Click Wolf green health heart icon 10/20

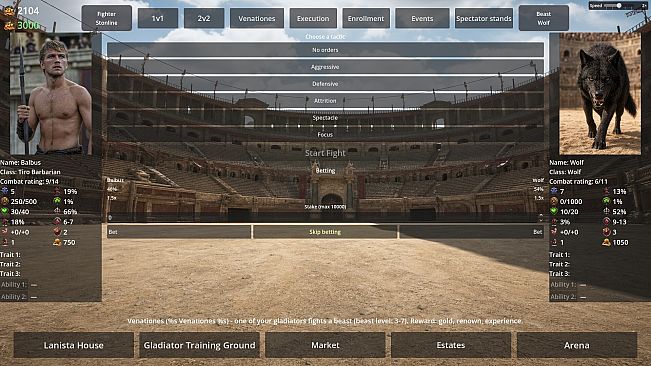[554, 212]
